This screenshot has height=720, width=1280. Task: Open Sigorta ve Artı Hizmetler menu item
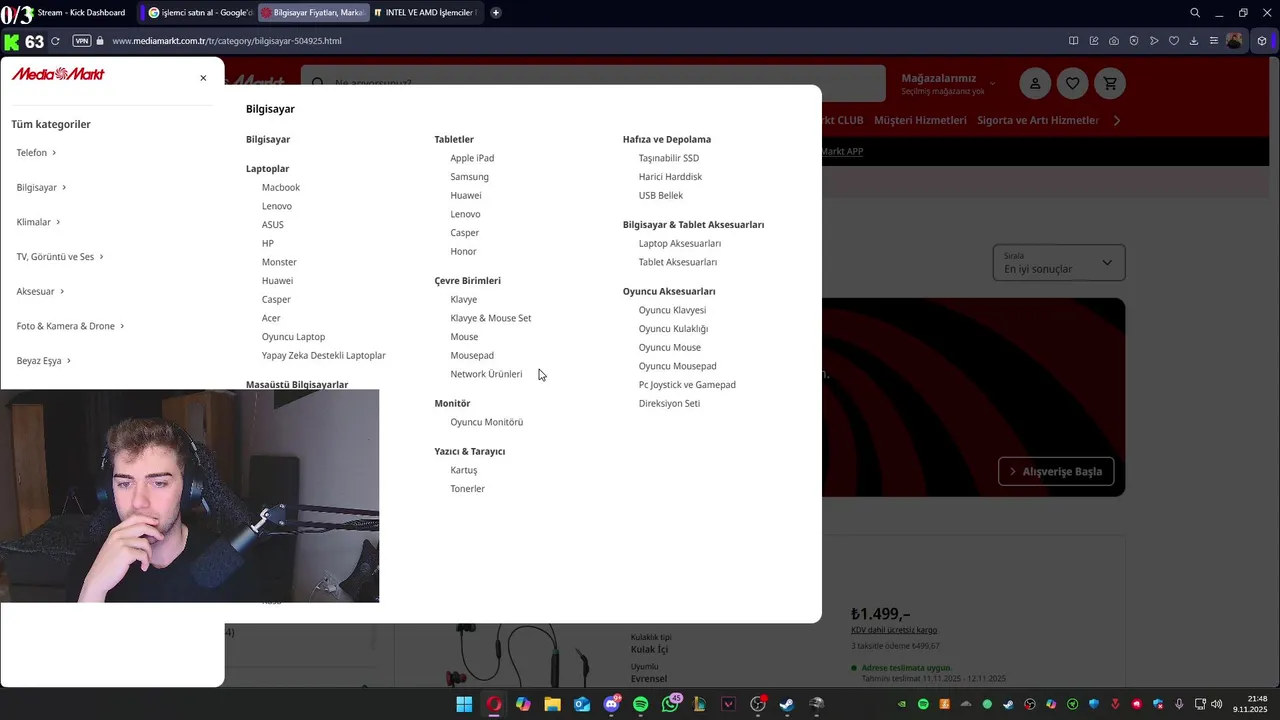1038,121
